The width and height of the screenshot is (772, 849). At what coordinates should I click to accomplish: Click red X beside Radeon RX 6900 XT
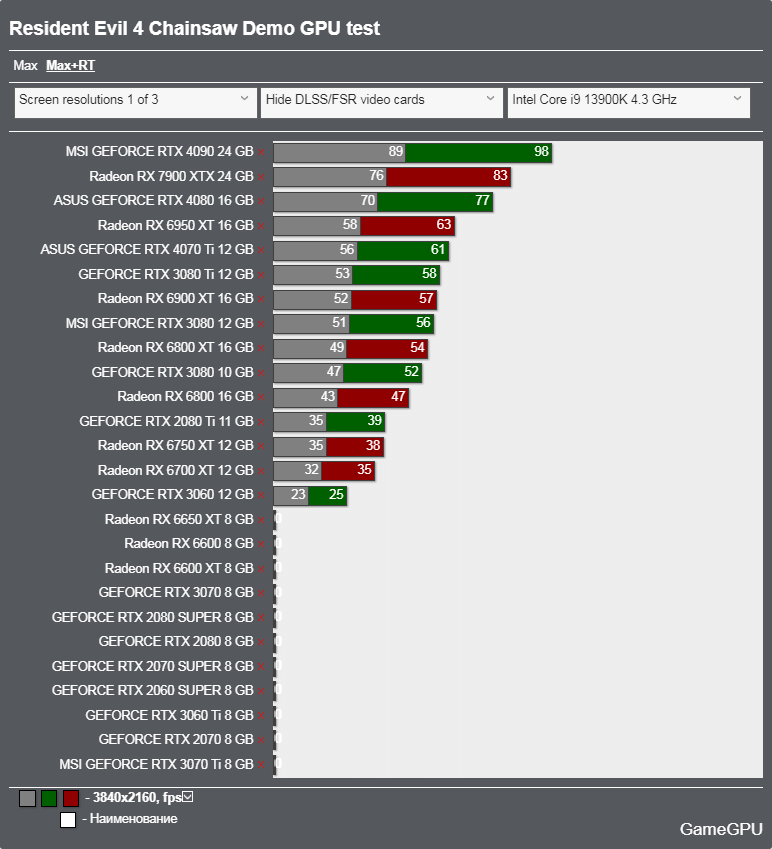(261, 299)
